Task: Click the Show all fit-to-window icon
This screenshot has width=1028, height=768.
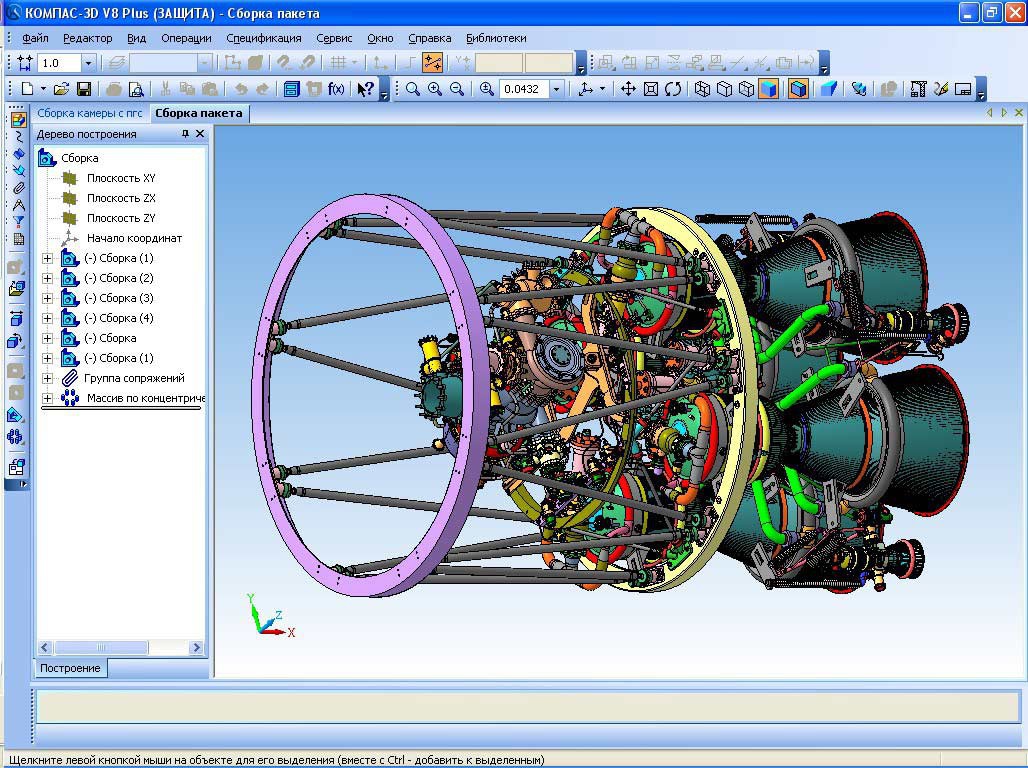Action: point(651,89)
